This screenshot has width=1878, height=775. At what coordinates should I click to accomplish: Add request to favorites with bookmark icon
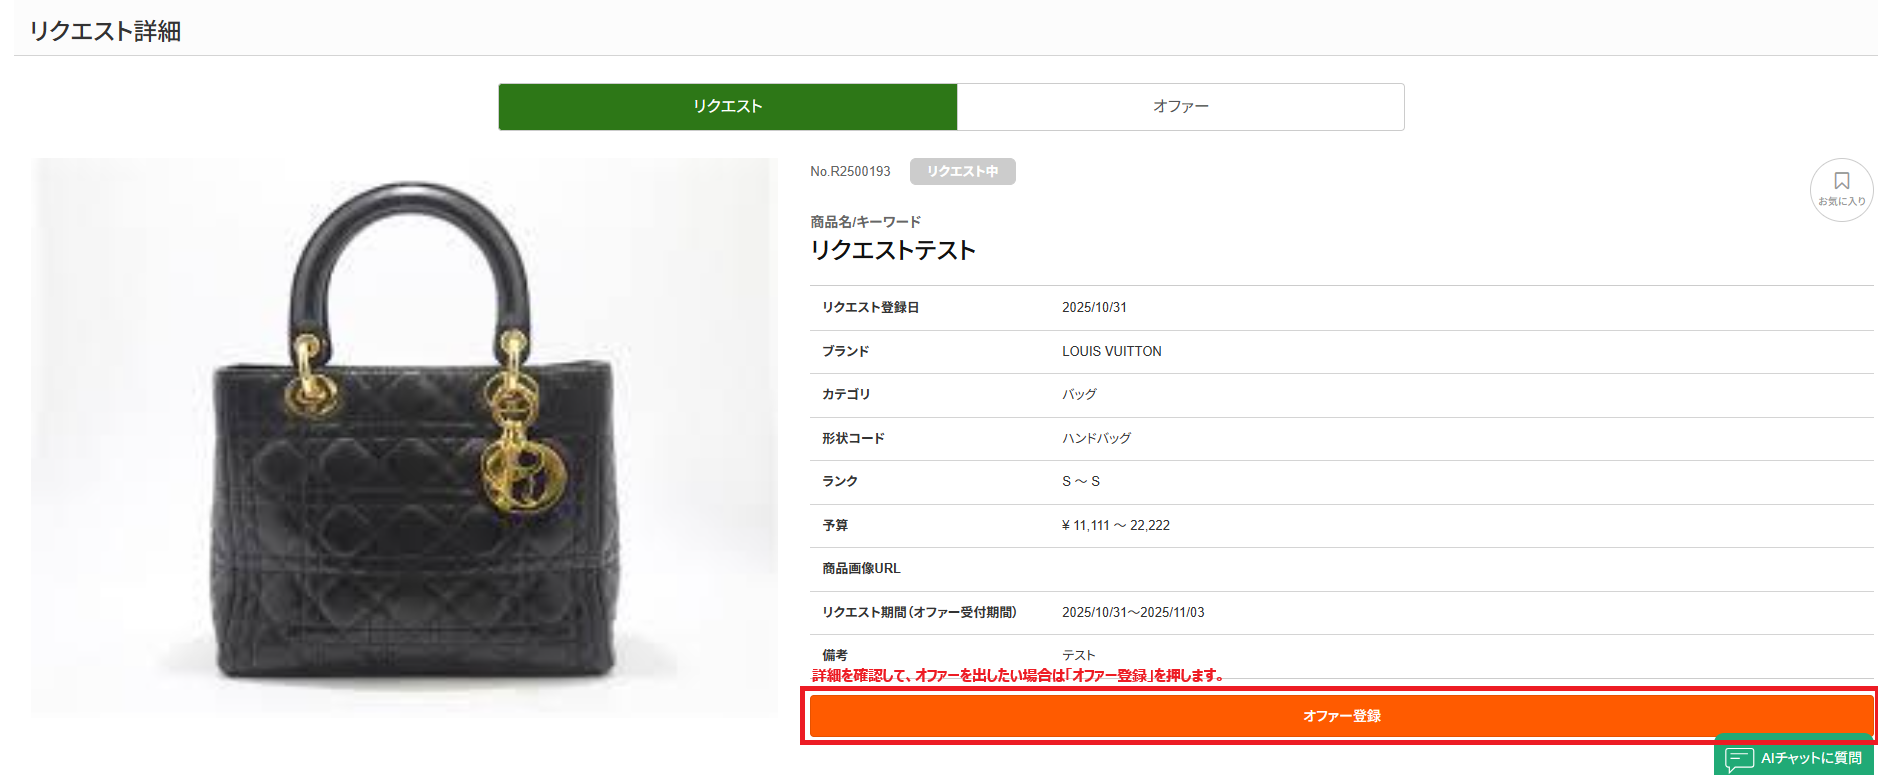1841,189
